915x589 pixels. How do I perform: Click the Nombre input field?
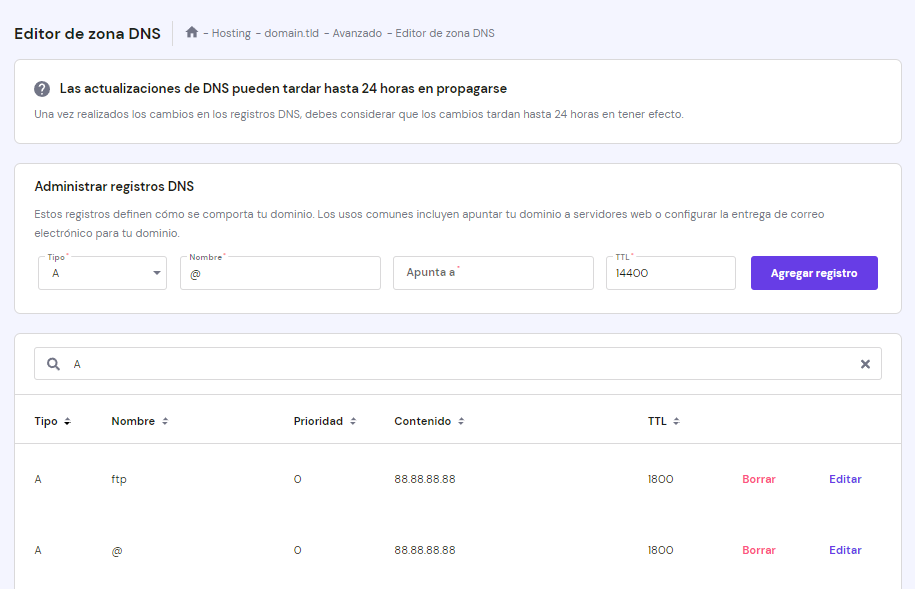280,273
